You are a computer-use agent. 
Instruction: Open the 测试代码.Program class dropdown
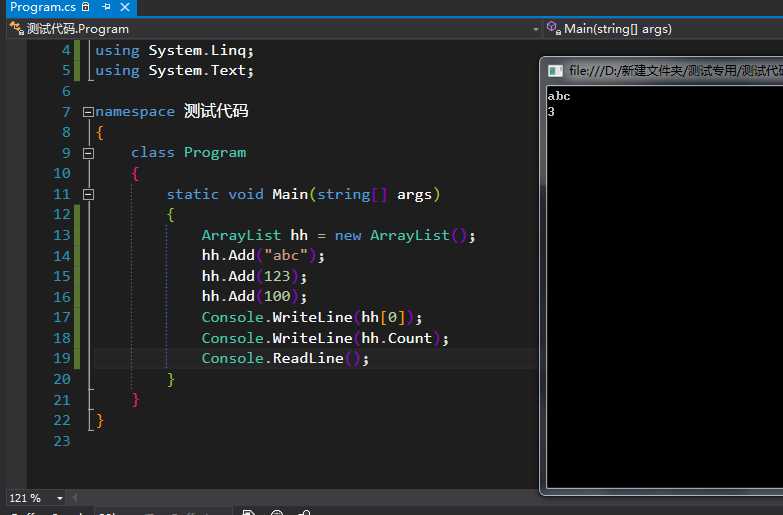click(535, 29)
